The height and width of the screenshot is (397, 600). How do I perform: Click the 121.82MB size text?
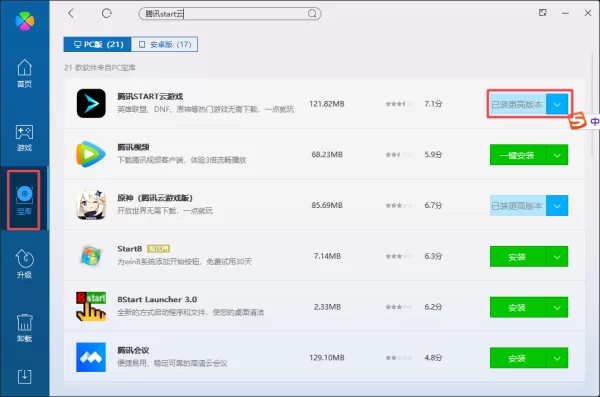(x=327, y=104)
